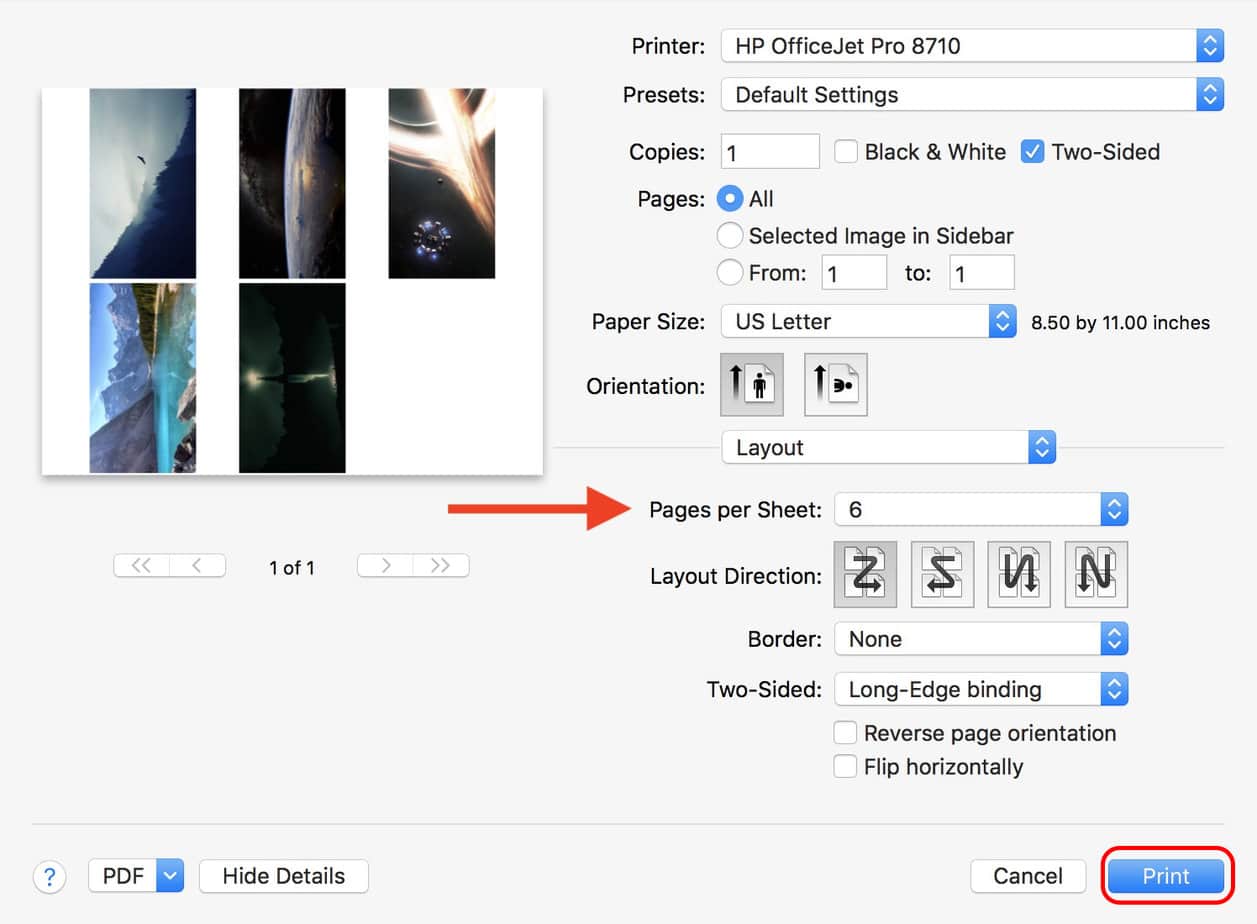The width and height of the screenshot is (1257, 924).
Task: Go to first page in preview
Action: coord(142,566)
